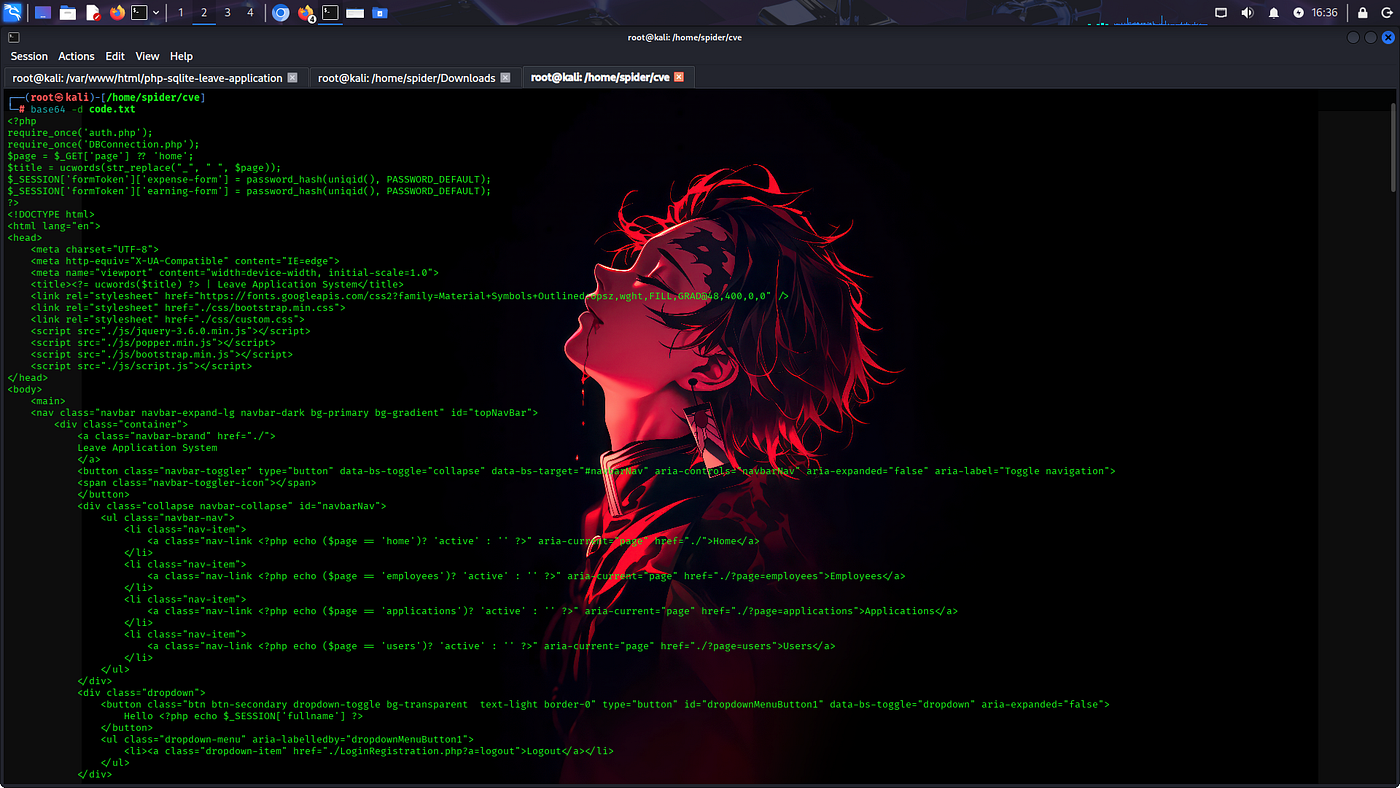The height and width of the screenshot is (788, 1400).
Task: Click the jquery-3.6.0.min.js script line
Action: (171, 331)
